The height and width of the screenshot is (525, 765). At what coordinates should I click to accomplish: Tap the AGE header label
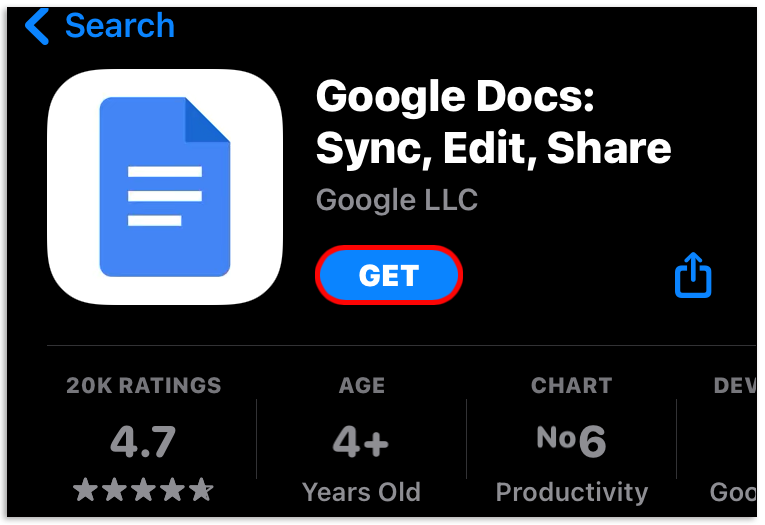(x=362, y=385)
